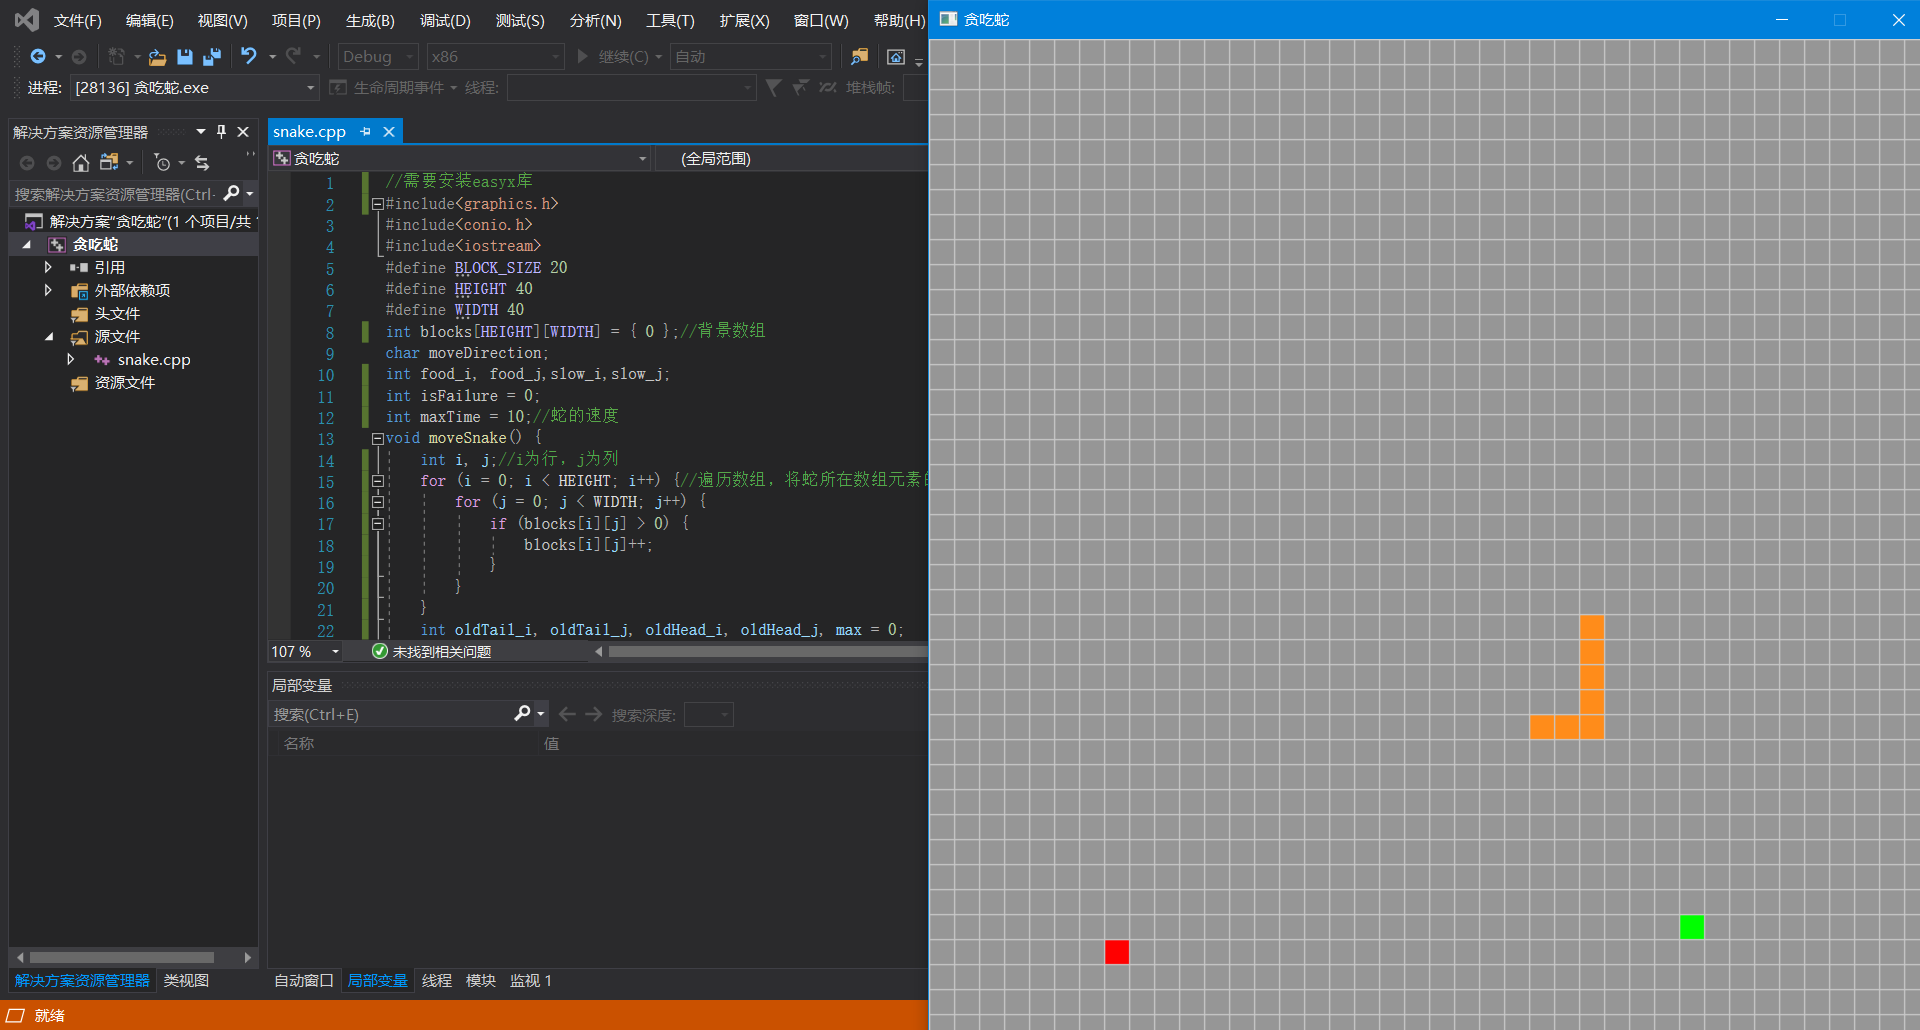The width and height of the screenshot is (1920, 1030).
Task: Toggle pin on snake.cpp tab
Action: click(x=366, y=132)
